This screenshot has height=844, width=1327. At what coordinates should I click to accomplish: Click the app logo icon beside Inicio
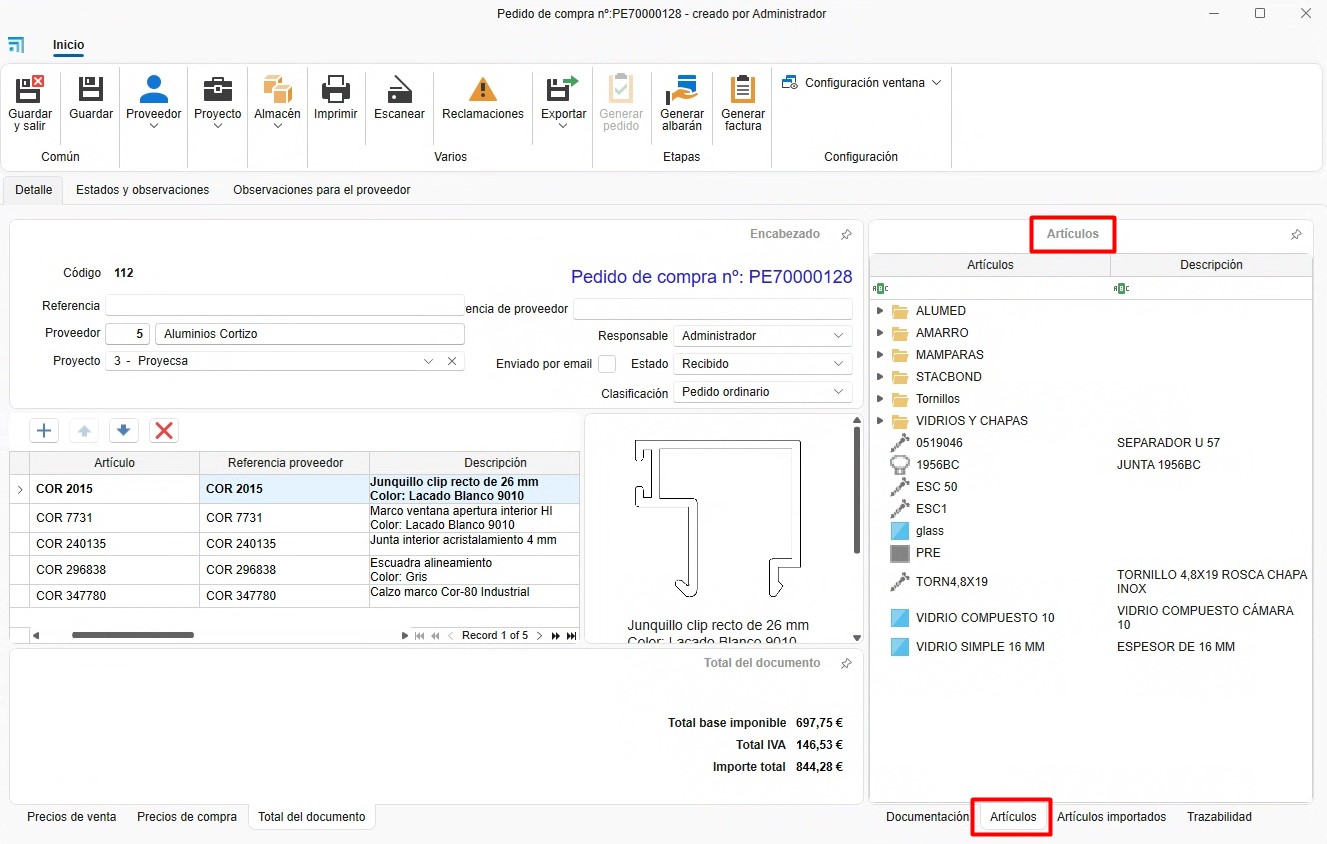coord(16,45)
